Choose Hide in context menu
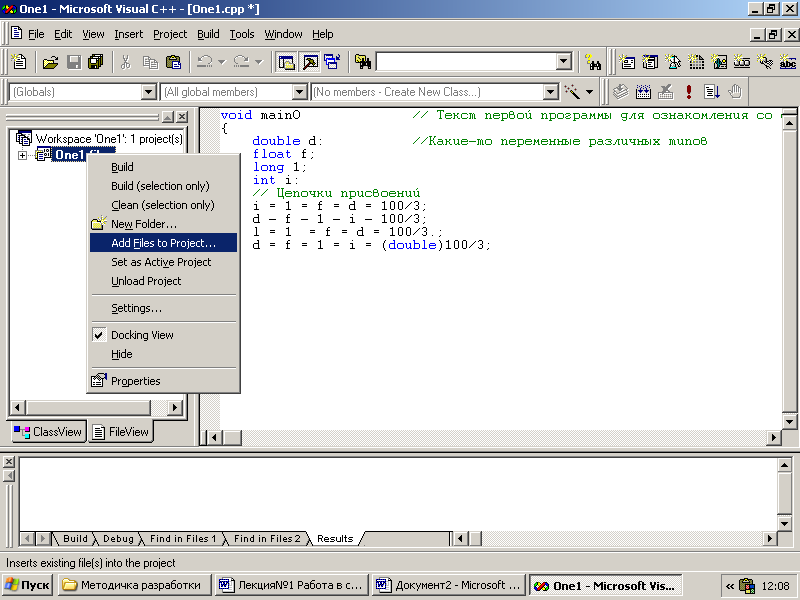Image resolution: width=800 pixels, height=600 pixels. click(x=163, y=354)
